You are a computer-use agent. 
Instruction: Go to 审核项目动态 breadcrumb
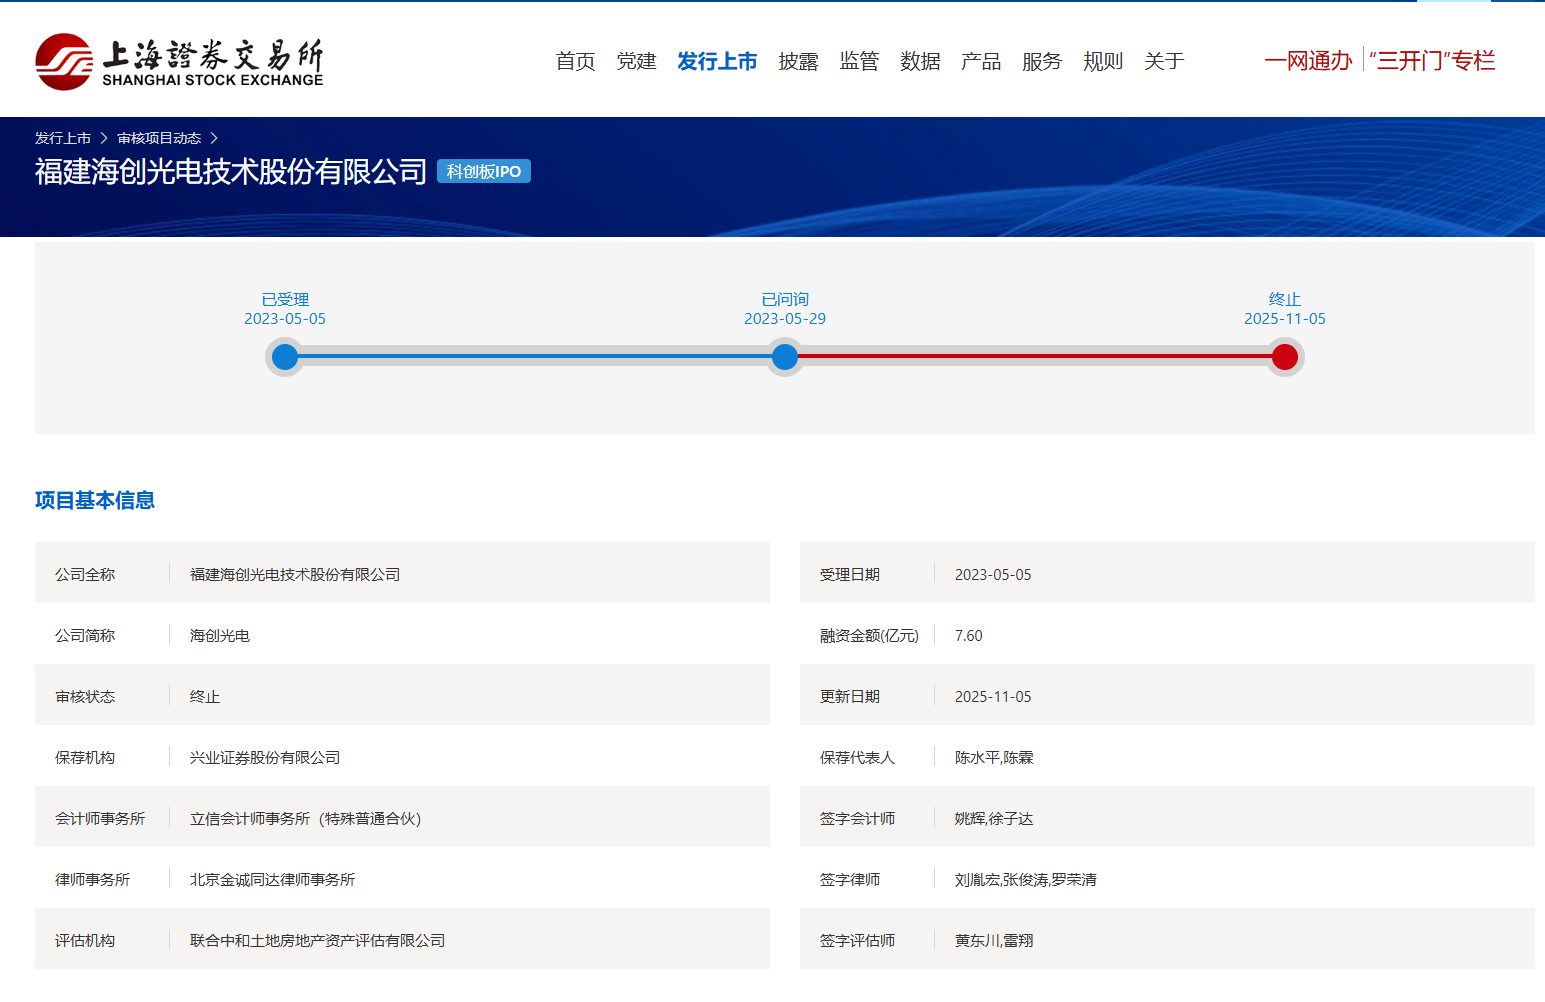[159, 138]
